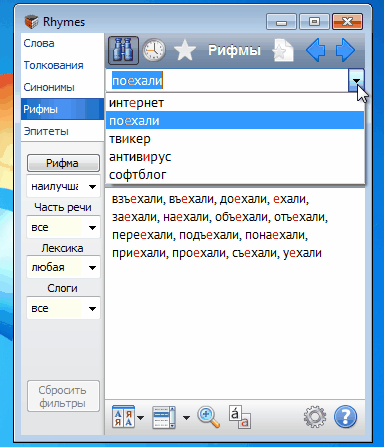Select the Рифмы tab in sidebar

pyautogui.click(x=62, y=109)
